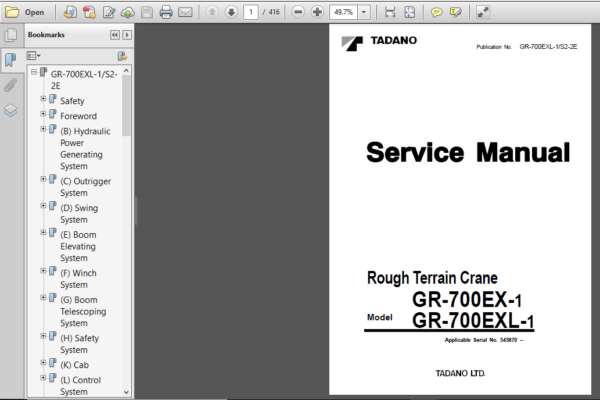Click bookmarks scrollbar up arrow
Image resolution: width=600 pixels, height=400 pixels.
(126, 71)
